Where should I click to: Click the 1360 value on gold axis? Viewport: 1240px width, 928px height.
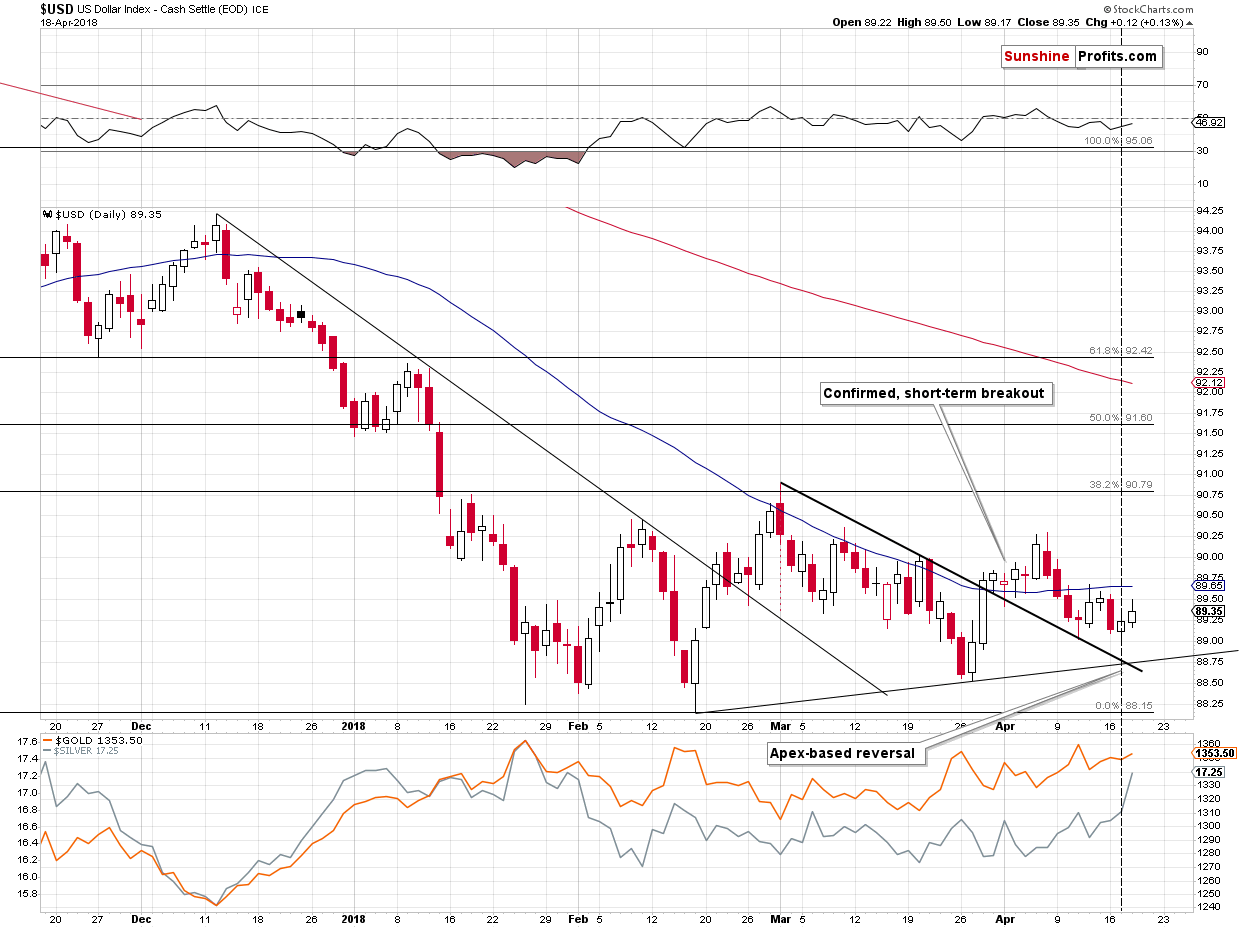click(1206, 744)
